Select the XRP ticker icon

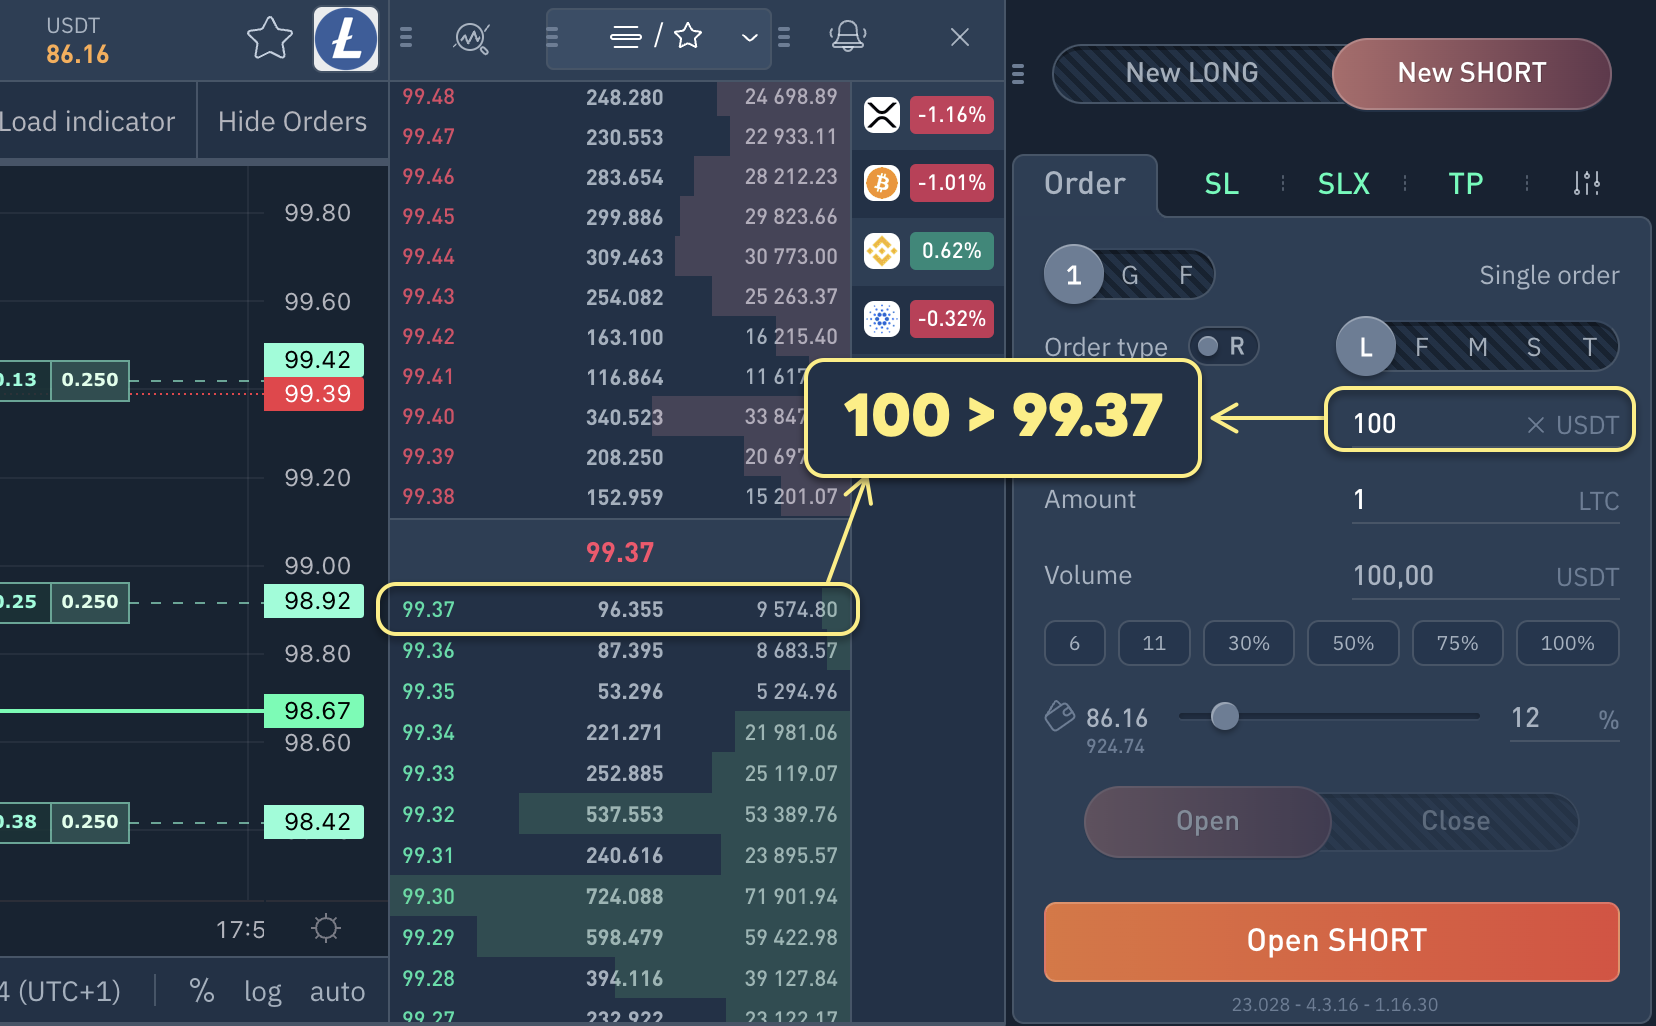pyautogui.click(x=881, y=115)
